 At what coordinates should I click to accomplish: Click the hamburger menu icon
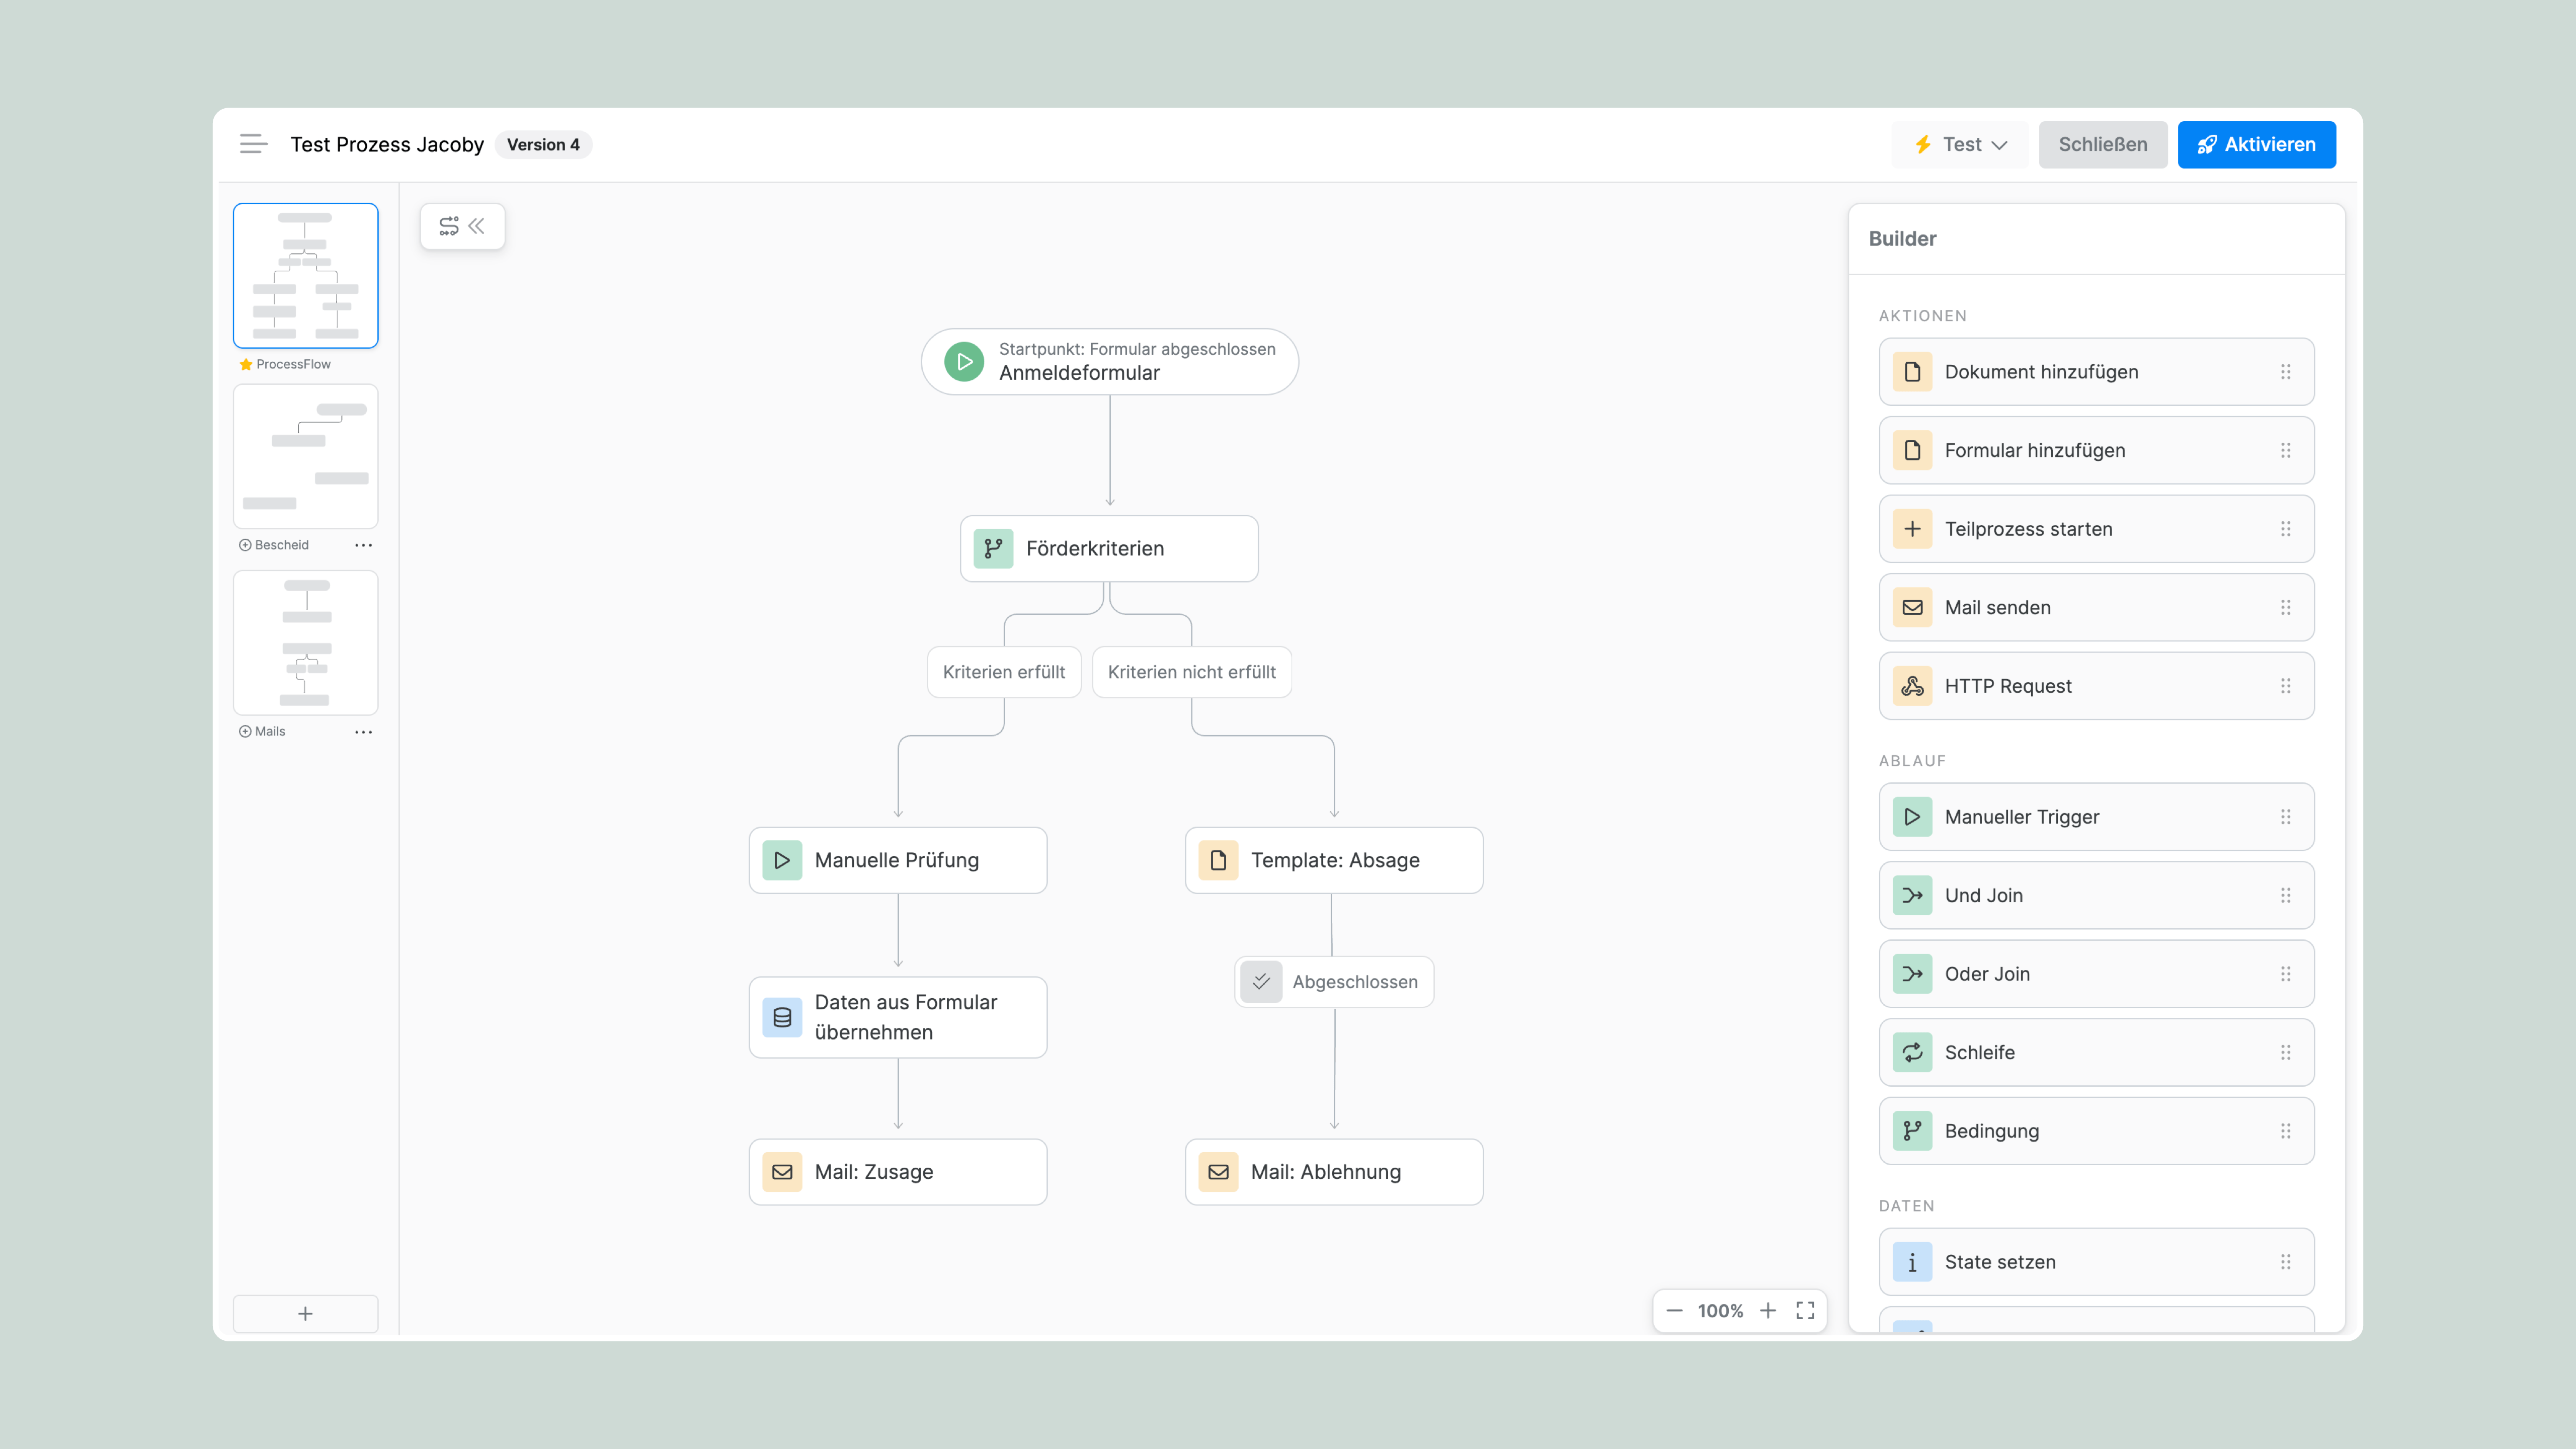[x=253, y=144]
